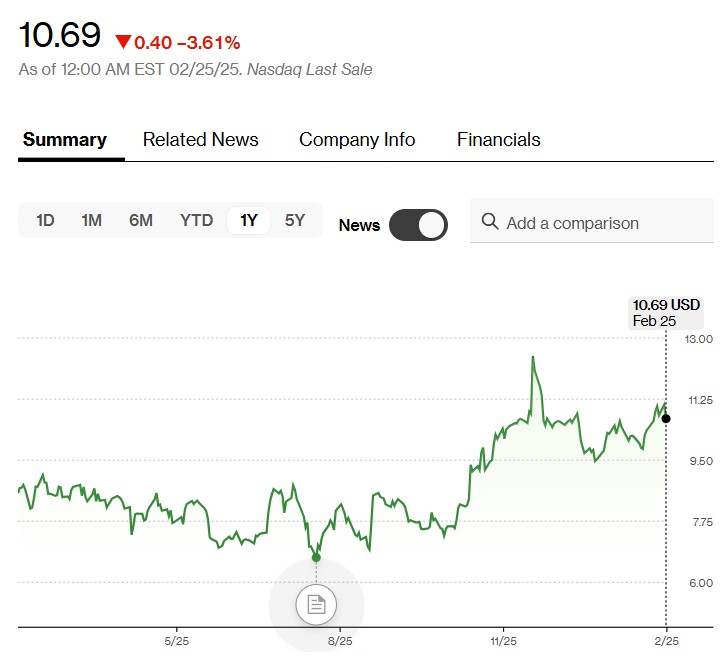Set the chart range to 1D
Screen dimensions: 727x668
click(x=45, y=221)
